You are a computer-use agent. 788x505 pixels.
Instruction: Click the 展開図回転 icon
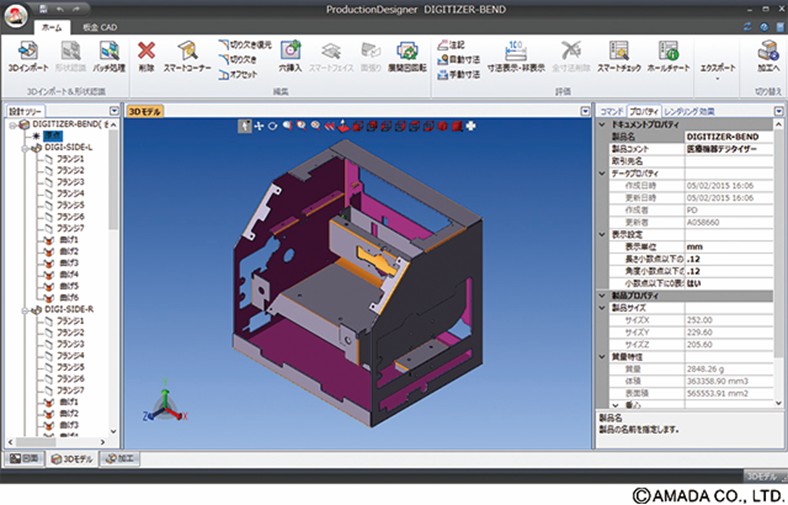(406, 55)
